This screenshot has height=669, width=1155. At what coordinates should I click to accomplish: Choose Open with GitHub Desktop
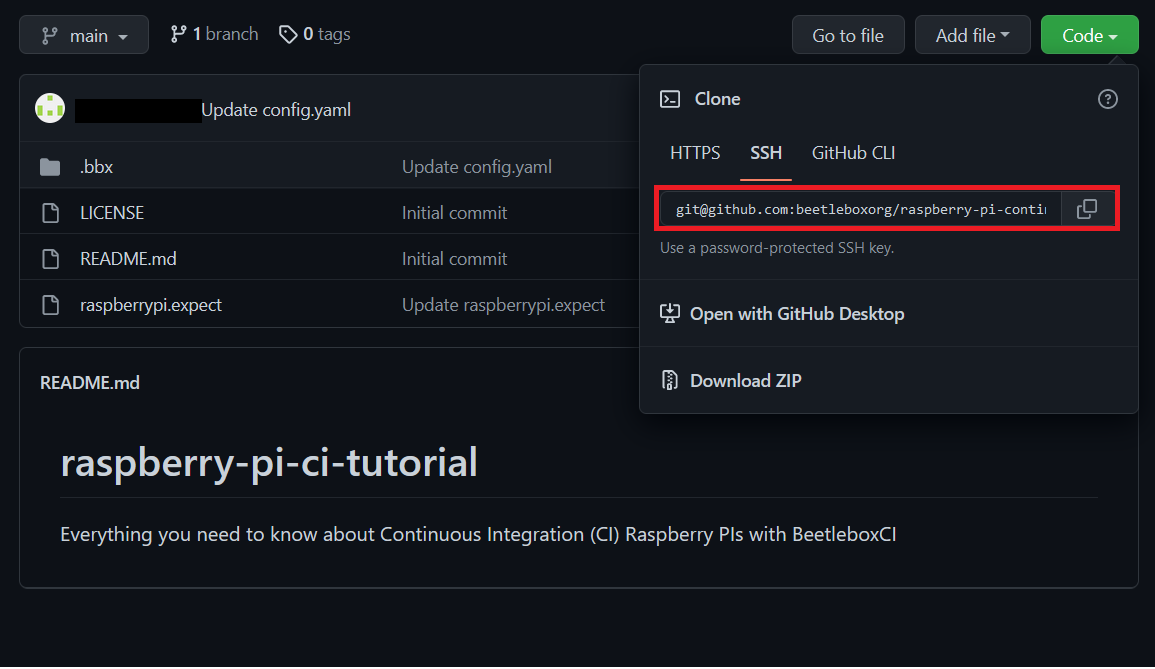797,314
